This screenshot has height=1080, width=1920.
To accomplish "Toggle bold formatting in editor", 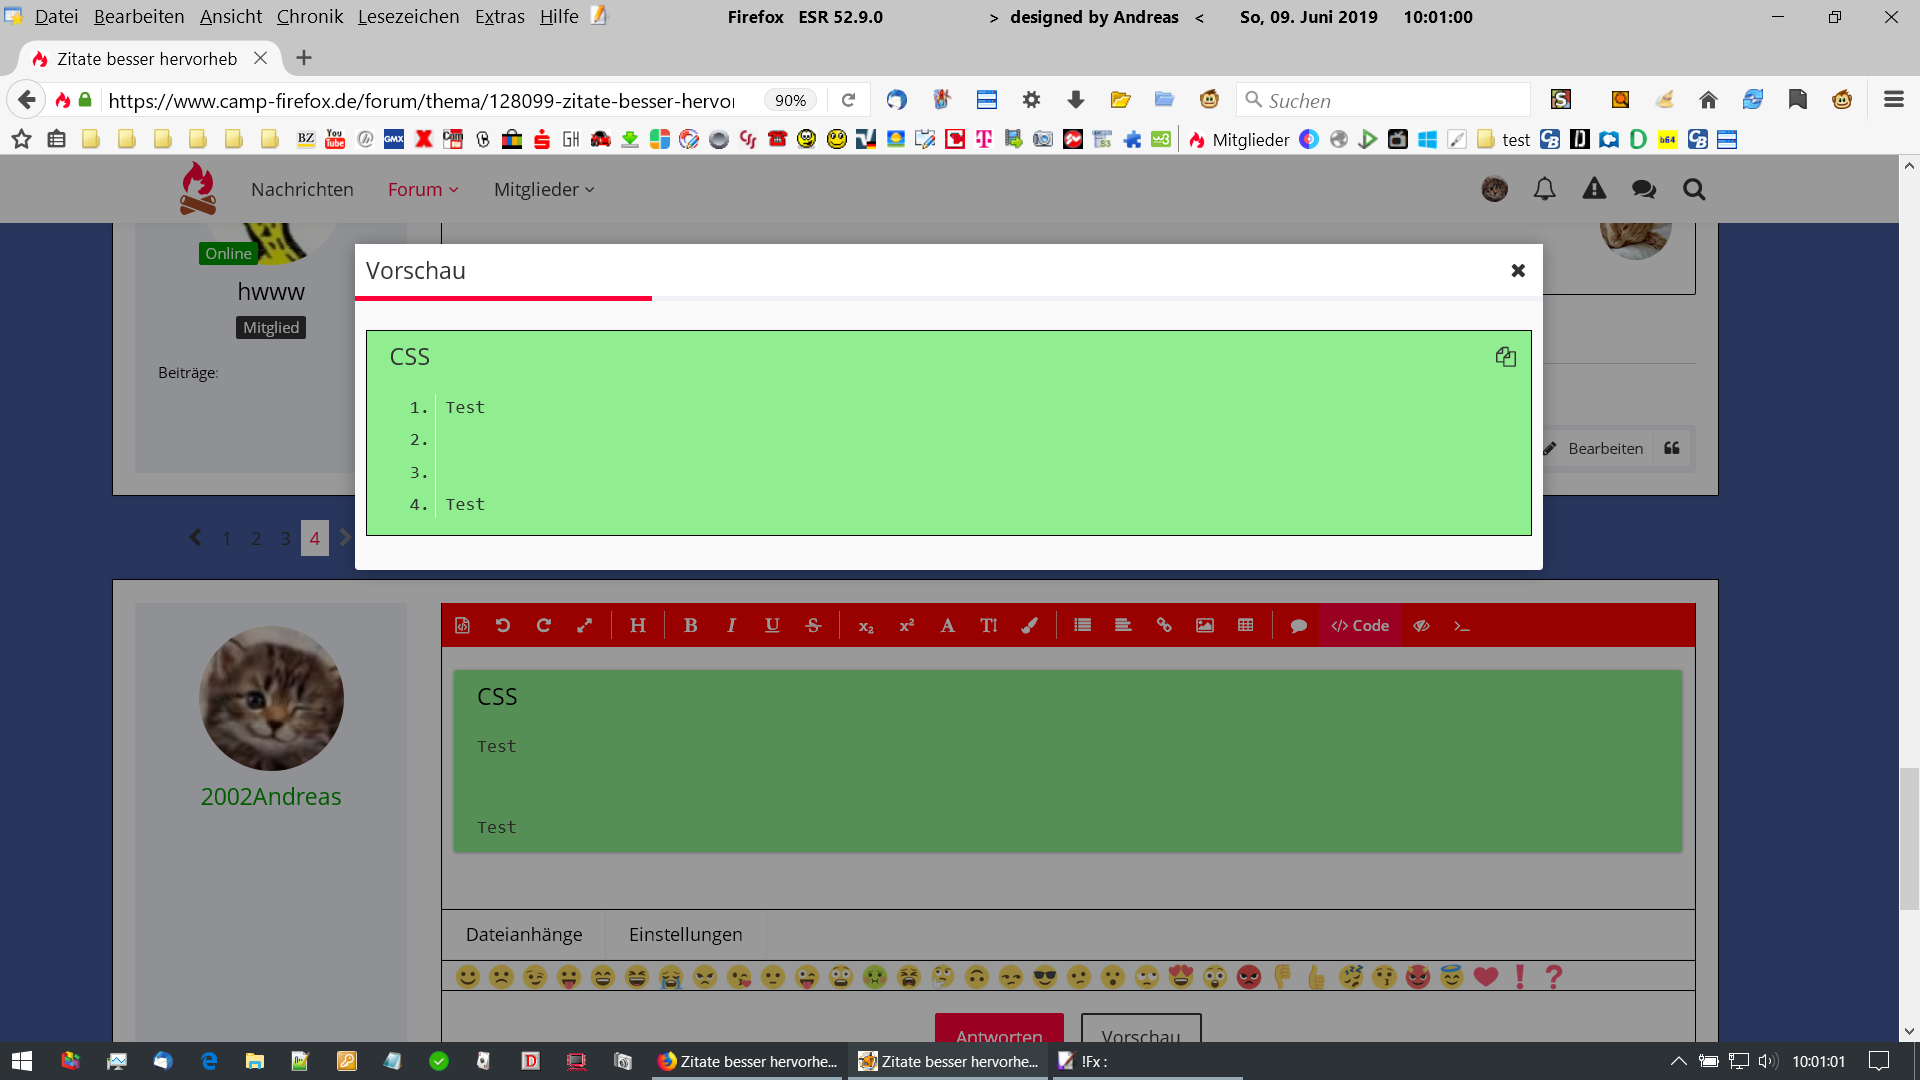I will [690, 625].
